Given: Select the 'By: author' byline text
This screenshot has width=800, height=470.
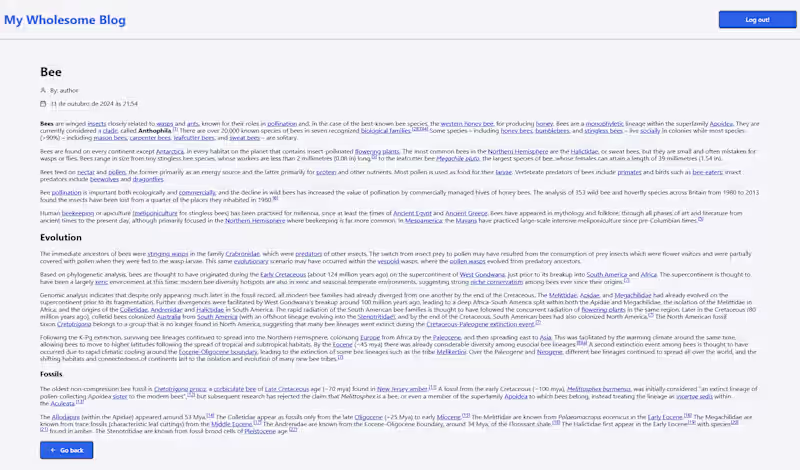Looking at the screenshot, I should (x=64, y=90).
